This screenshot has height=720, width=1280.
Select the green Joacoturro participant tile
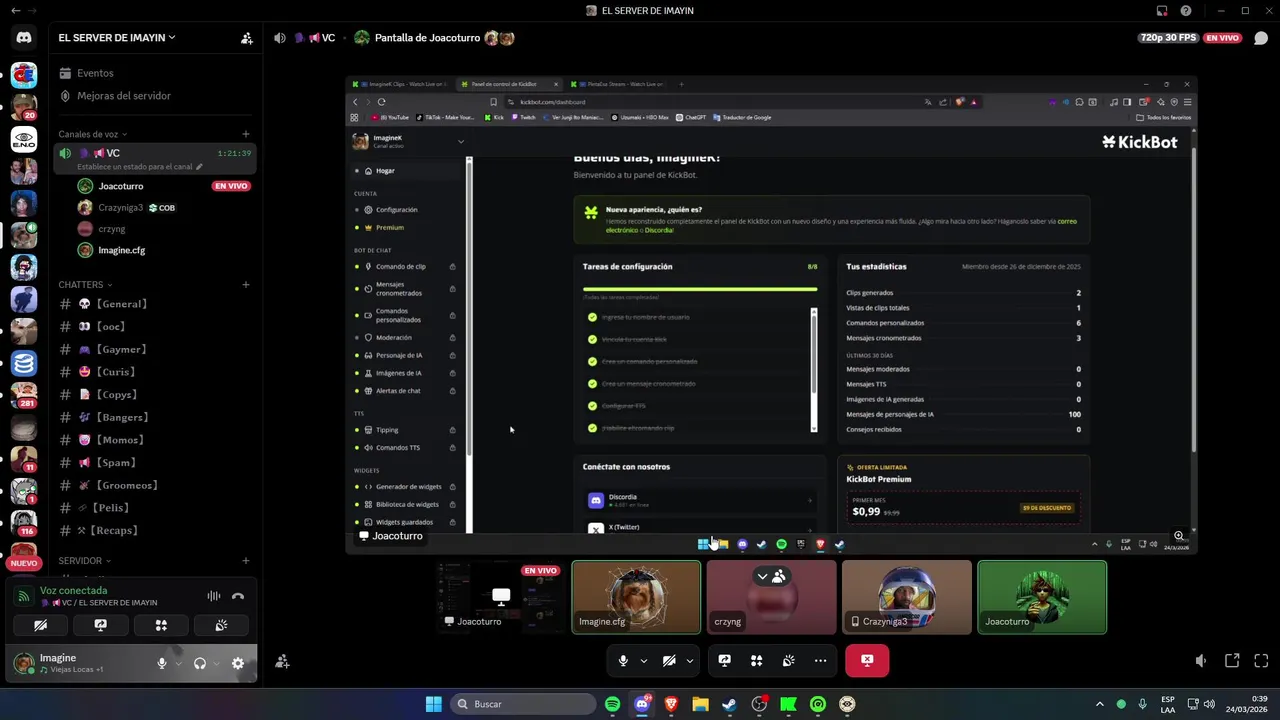coord(1042,597)
